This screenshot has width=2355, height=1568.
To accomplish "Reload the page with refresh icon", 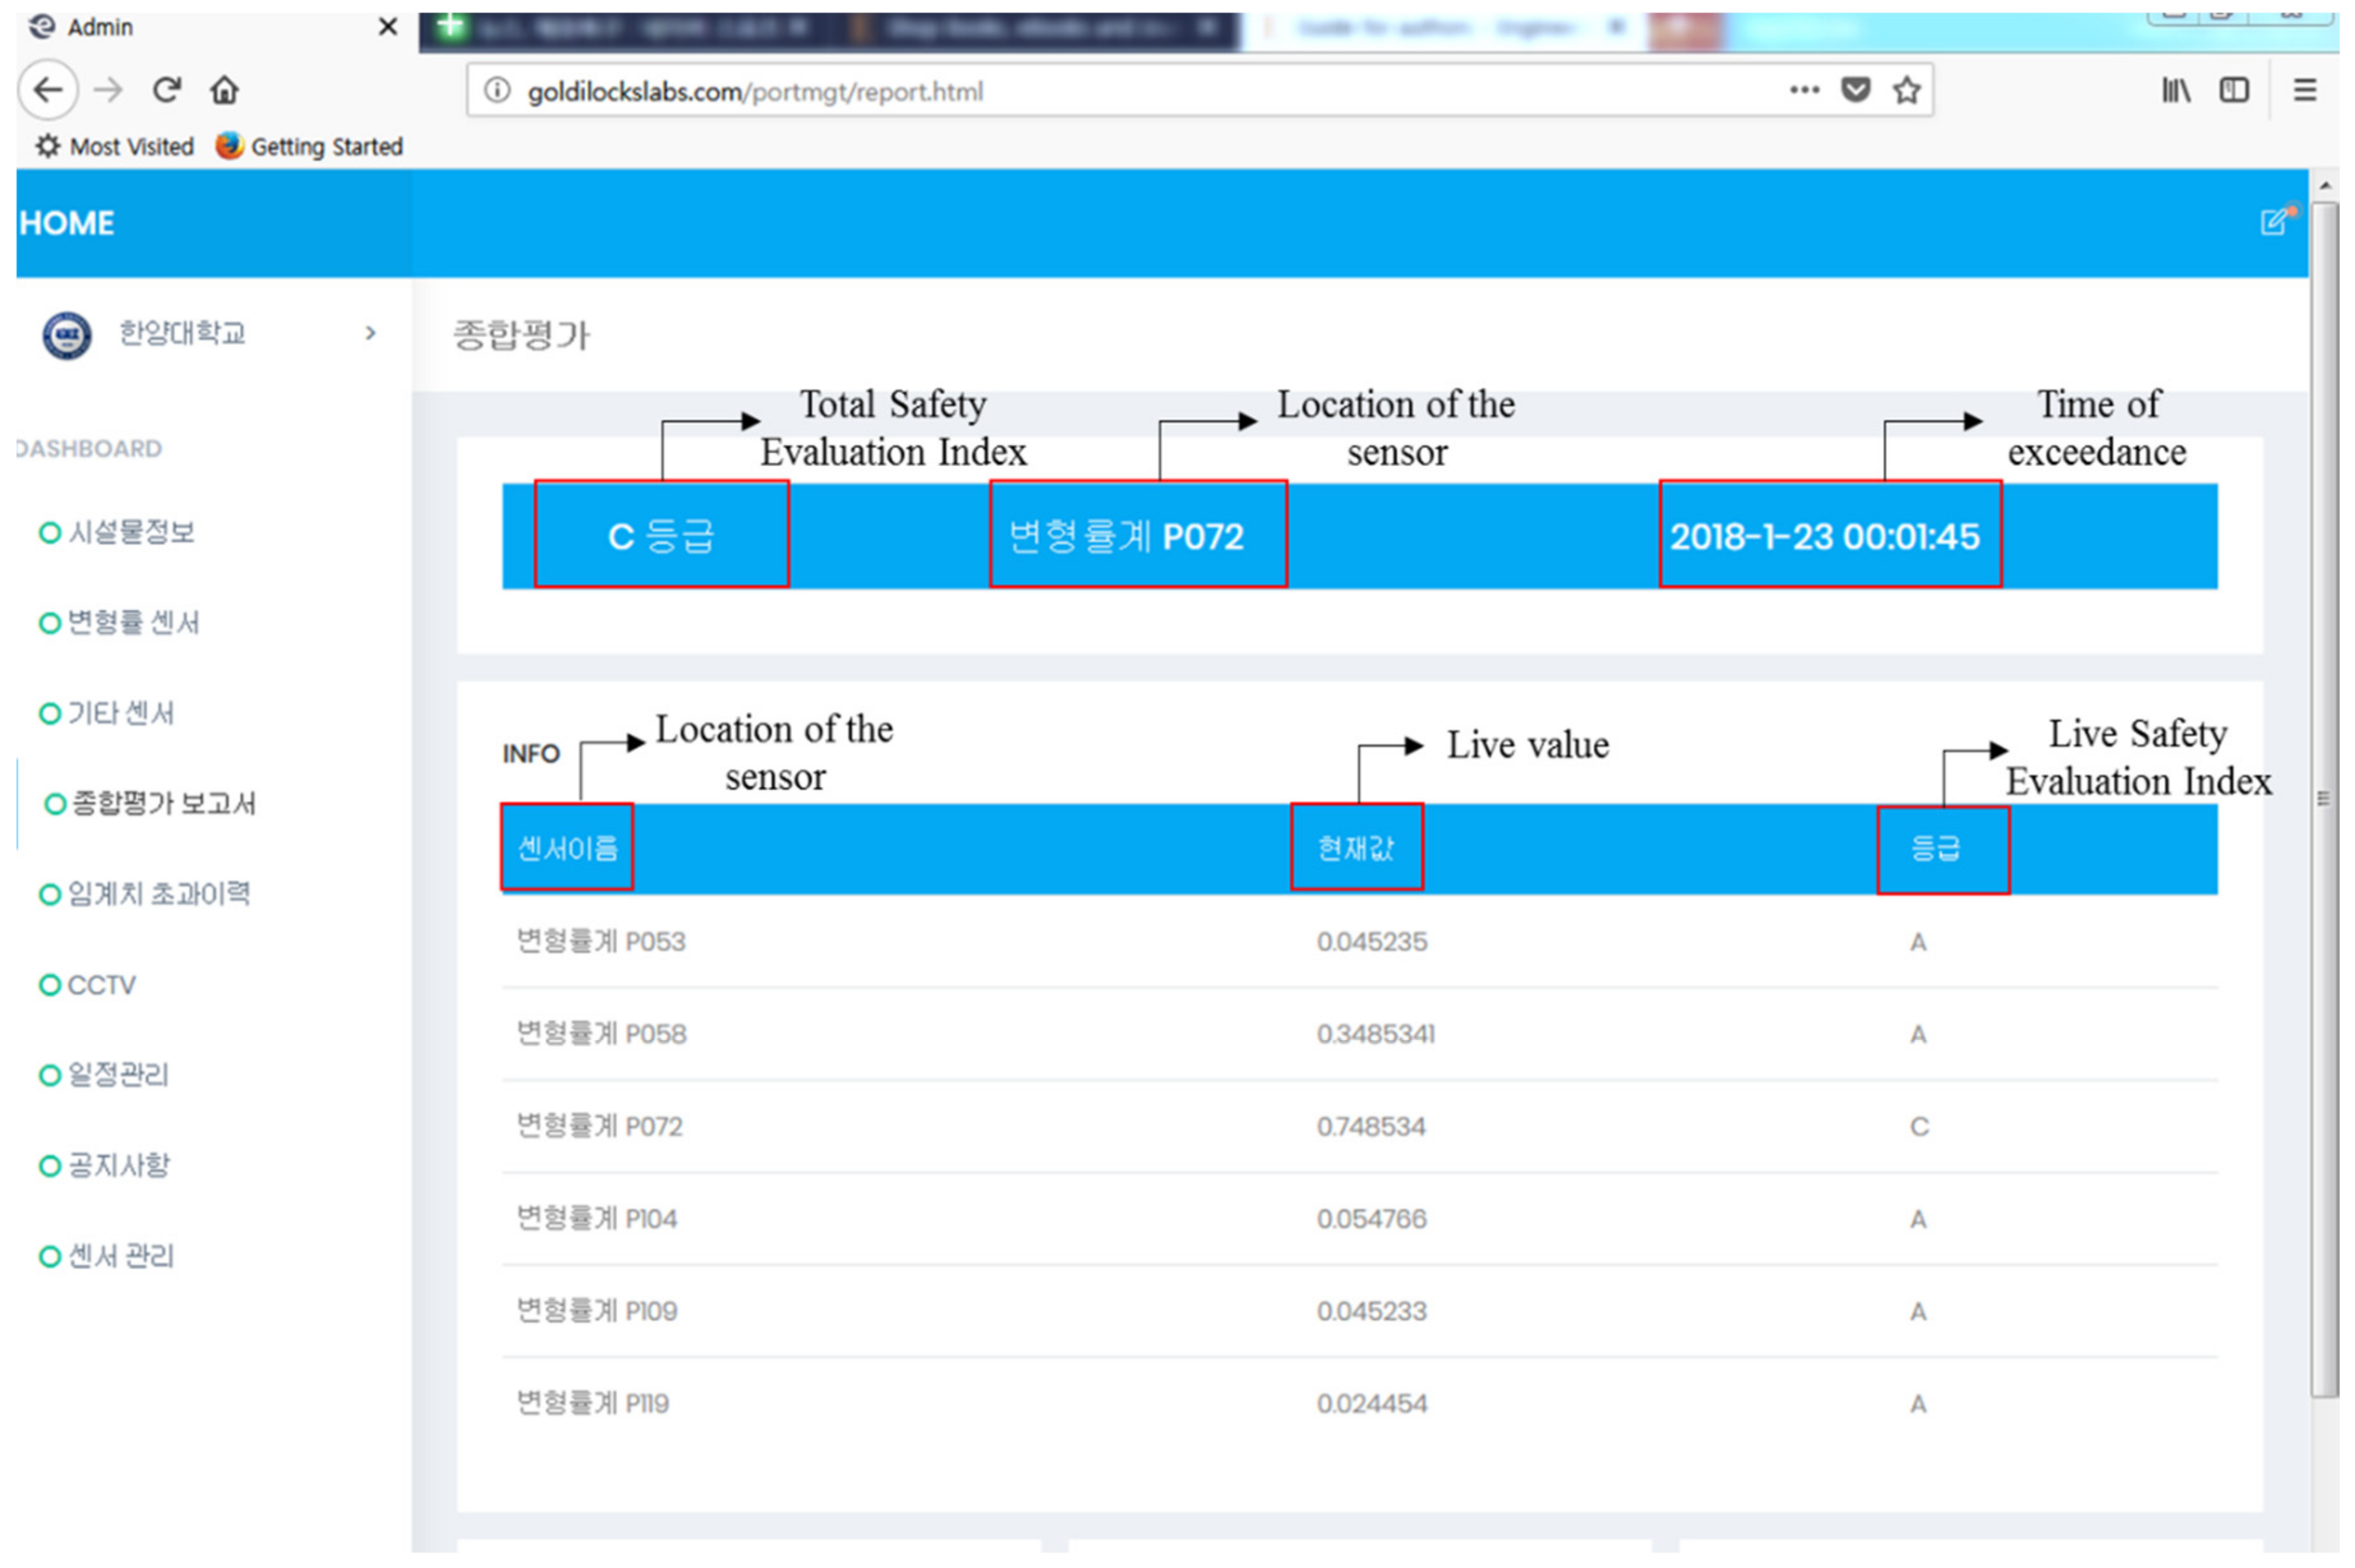I will 166,91.
